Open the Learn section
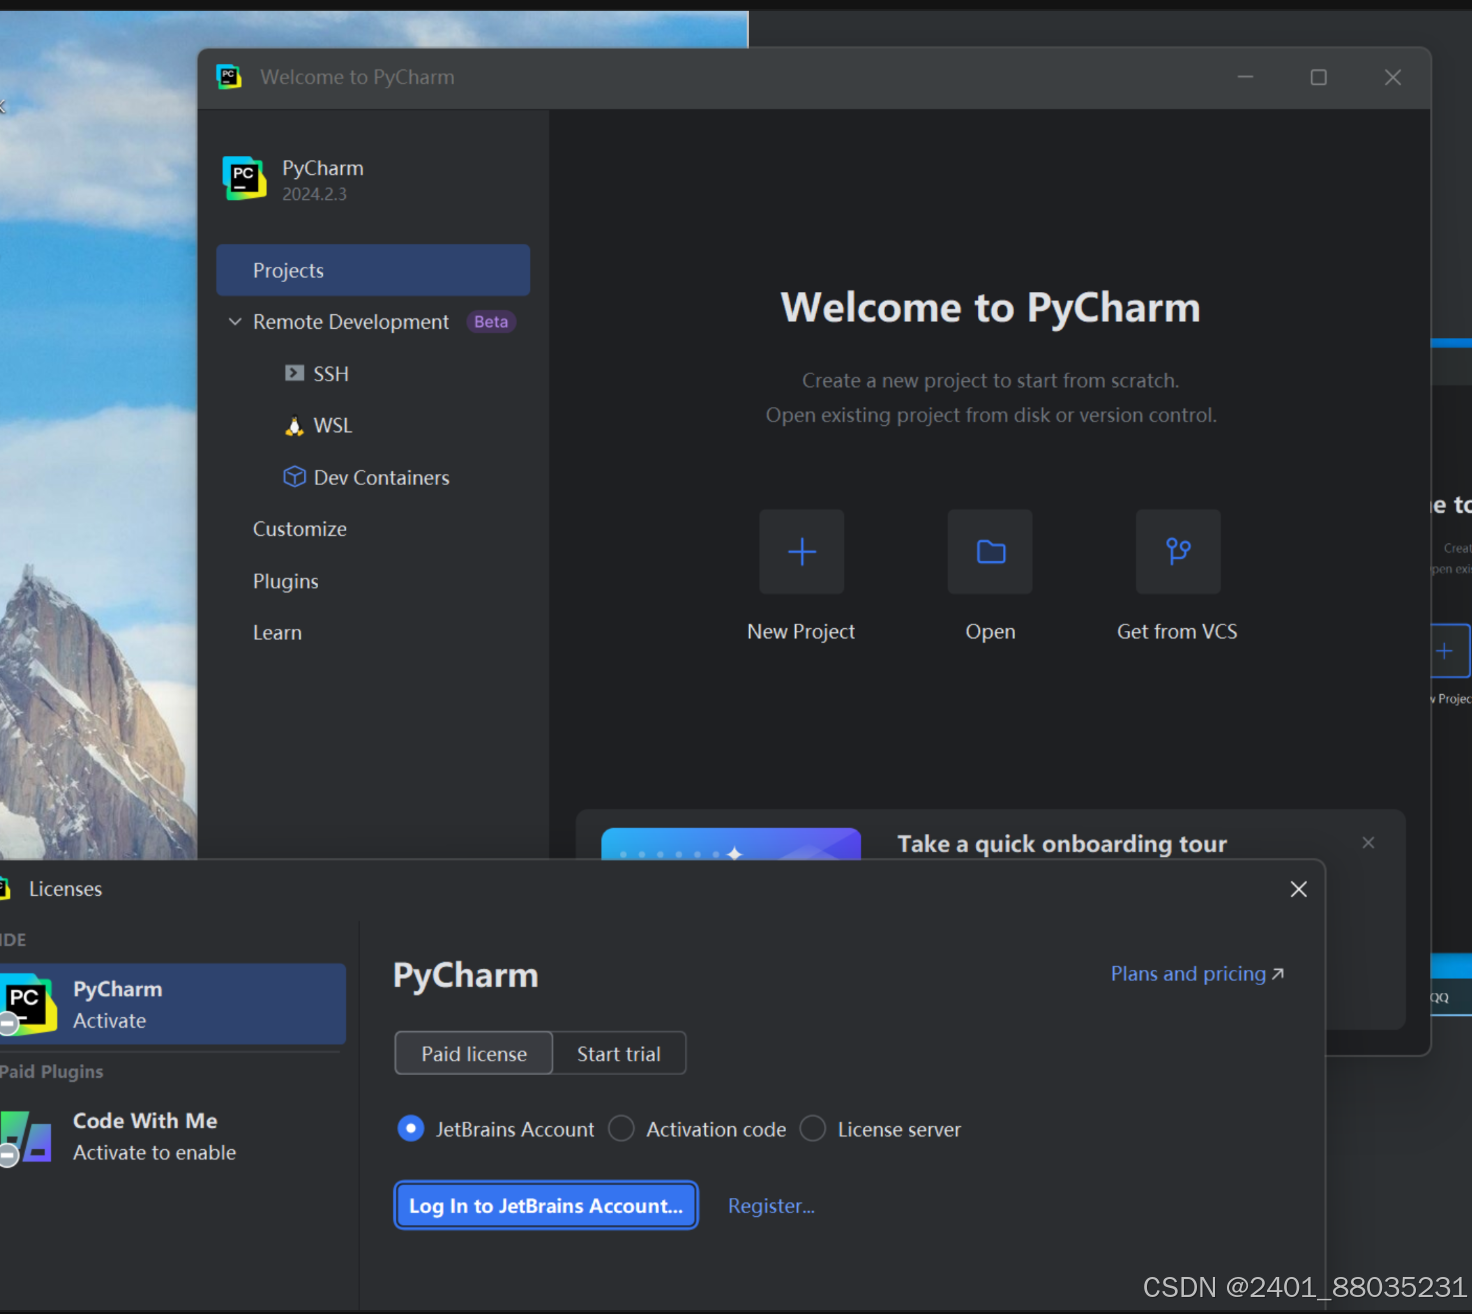The image size is (1472, 1314). (x=277, y=633)
